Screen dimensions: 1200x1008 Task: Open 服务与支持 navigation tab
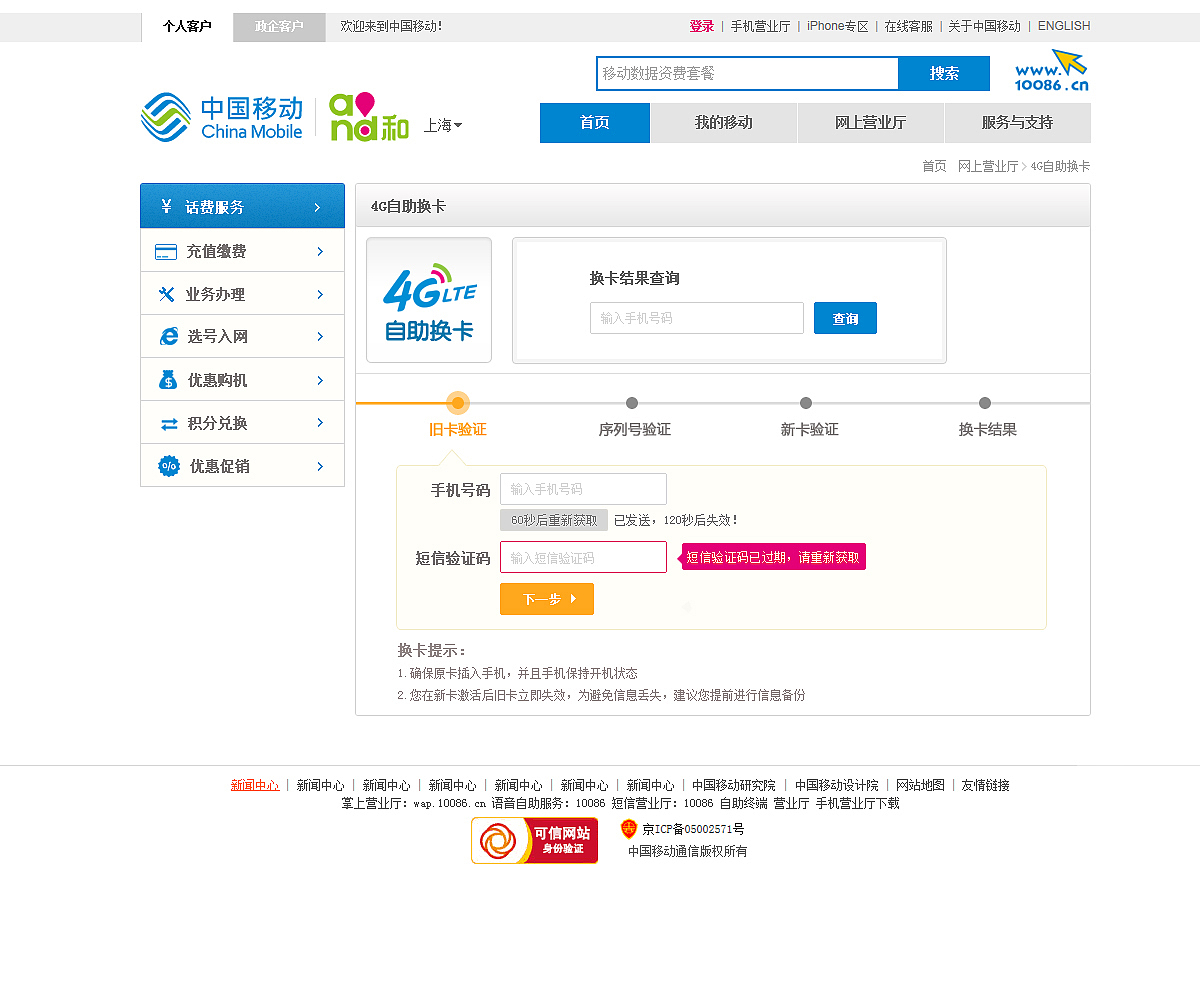(1018, 123)
